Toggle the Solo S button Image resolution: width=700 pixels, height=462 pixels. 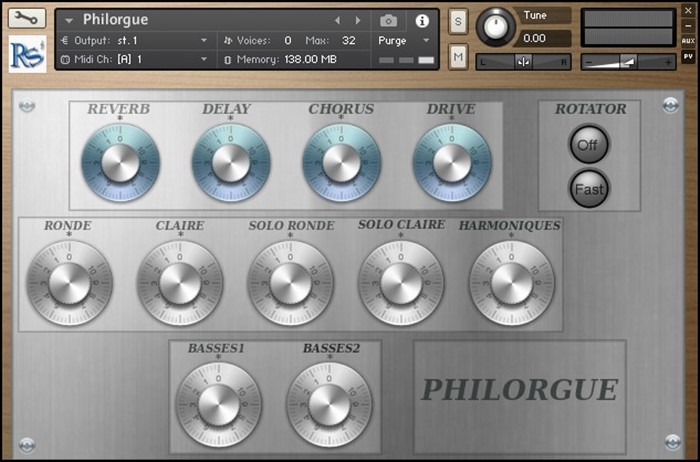[458, 21]
